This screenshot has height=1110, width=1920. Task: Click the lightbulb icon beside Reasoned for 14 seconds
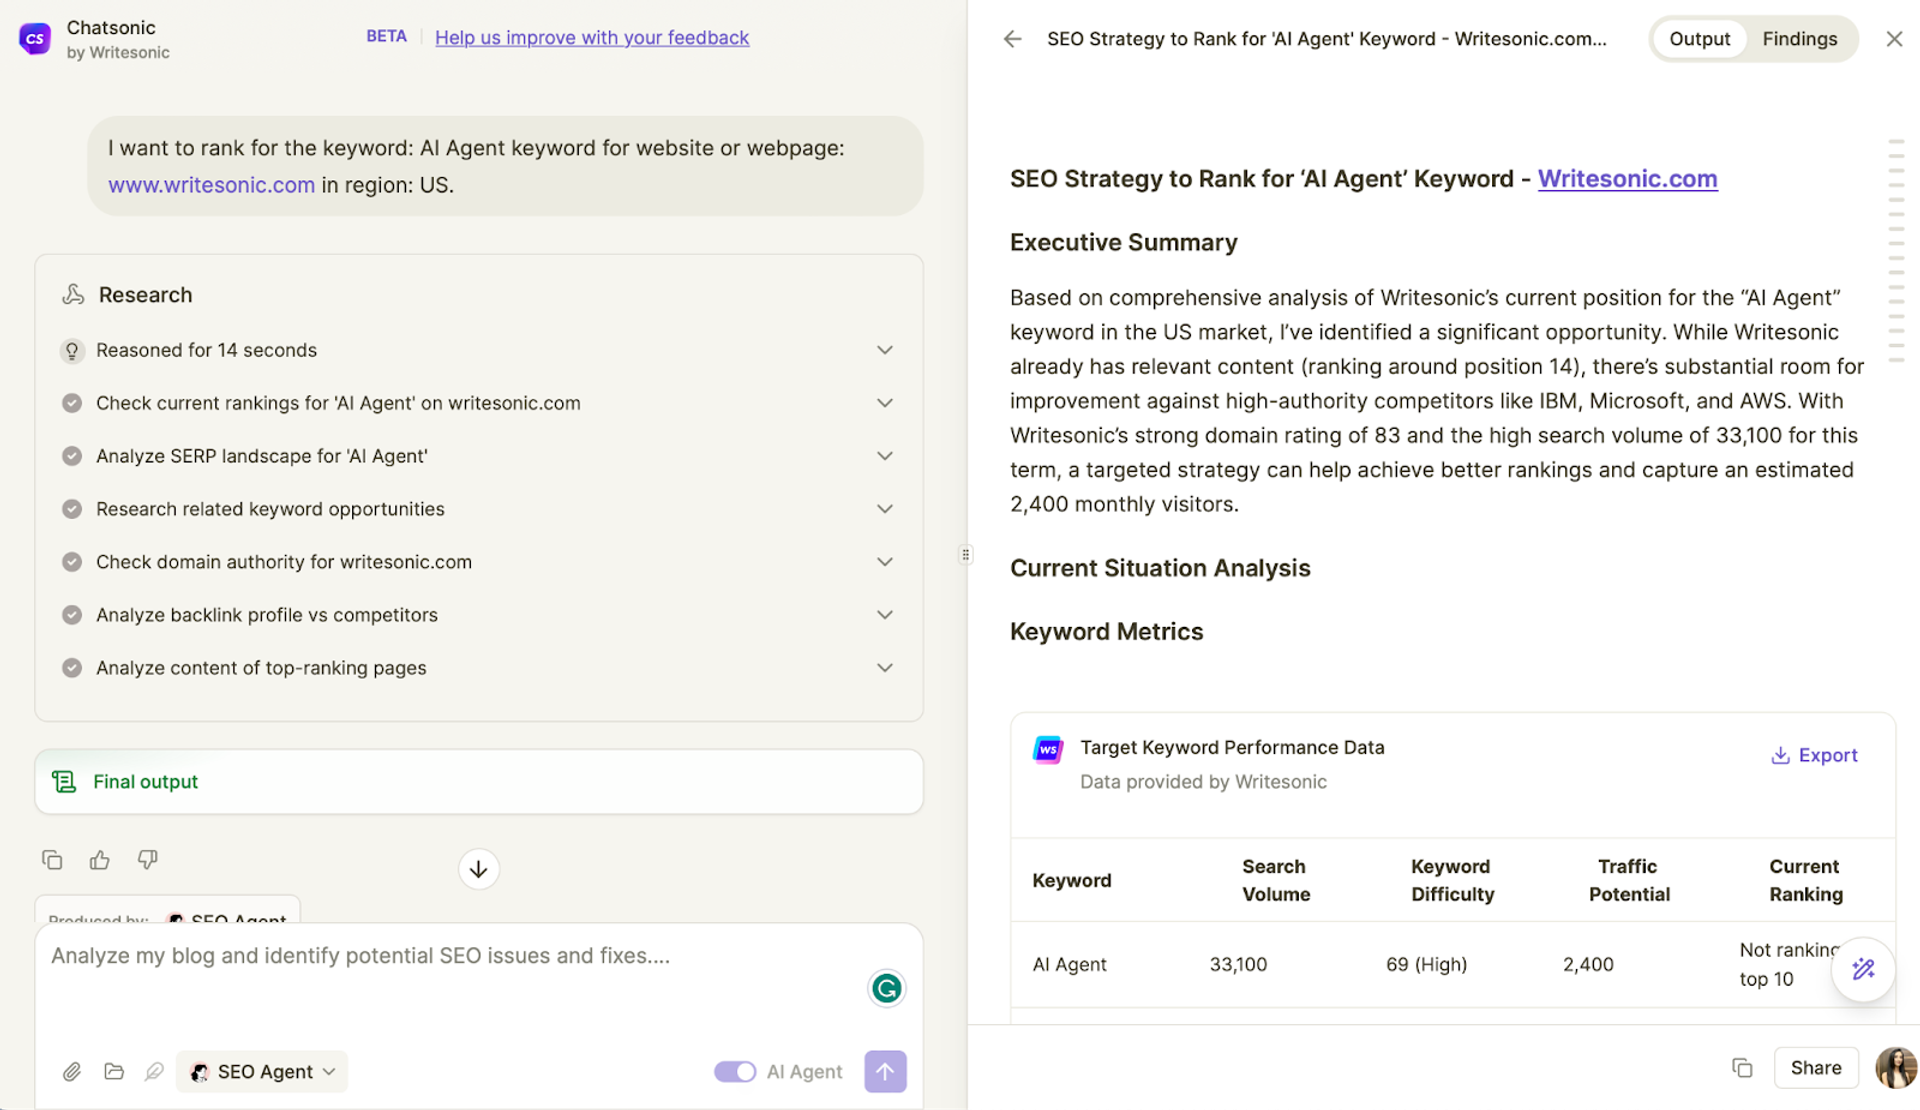coord(72,350)
